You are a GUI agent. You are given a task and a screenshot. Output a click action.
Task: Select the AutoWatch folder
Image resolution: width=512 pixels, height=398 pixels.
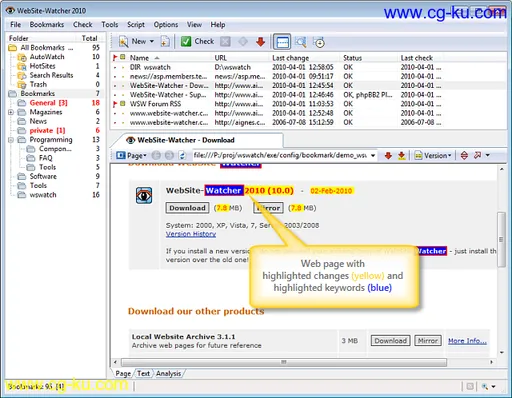47,57
